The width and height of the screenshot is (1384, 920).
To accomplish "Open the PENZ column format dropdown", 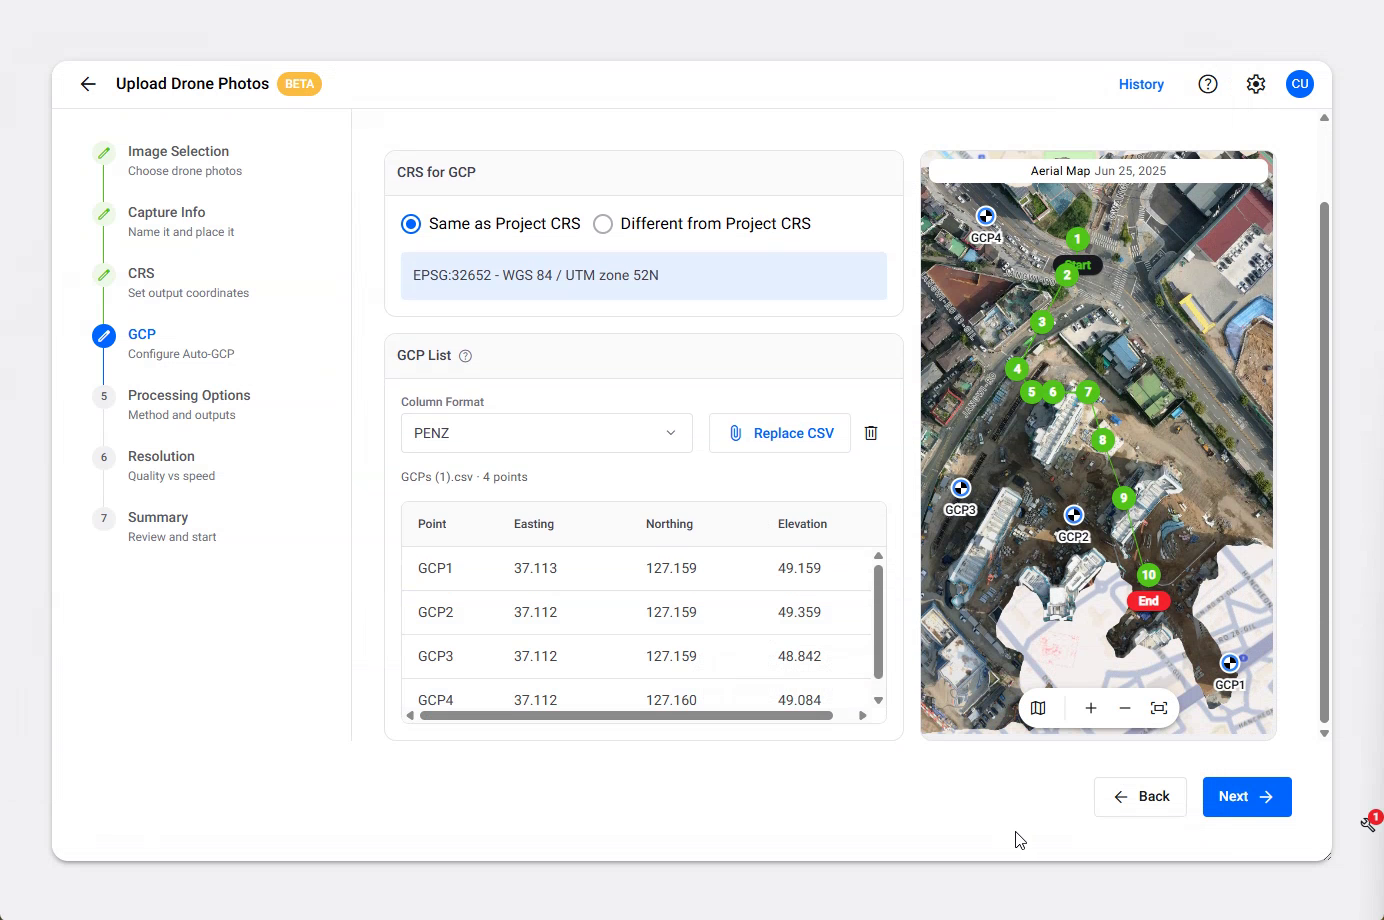I will tap(546, 433).
